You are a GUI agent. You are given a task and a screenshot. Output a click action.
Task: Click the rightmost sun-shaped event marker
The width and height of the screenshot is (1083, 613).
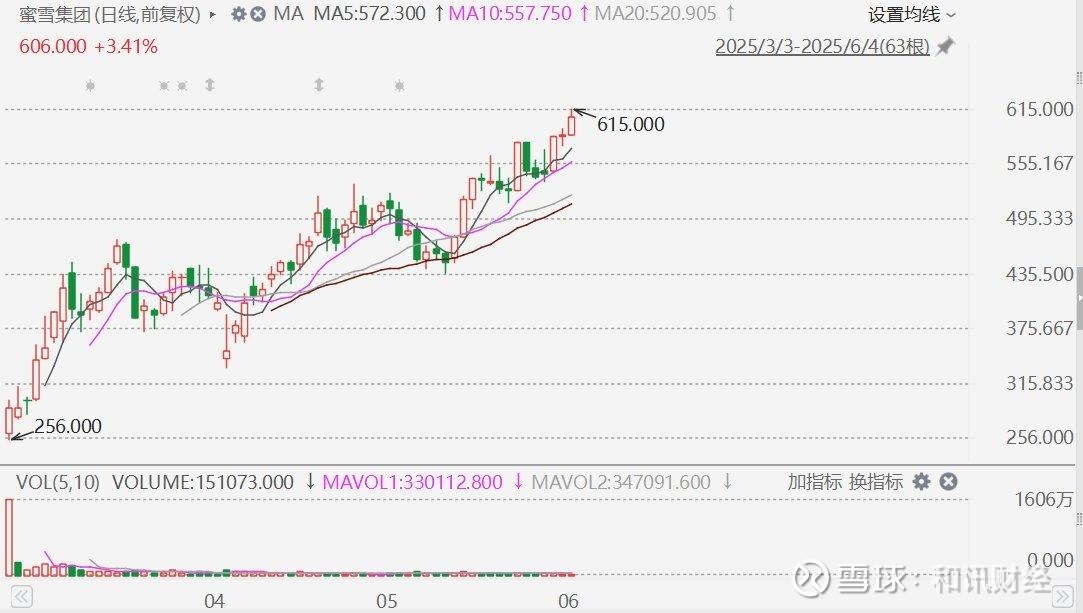[x=399, y=86]
